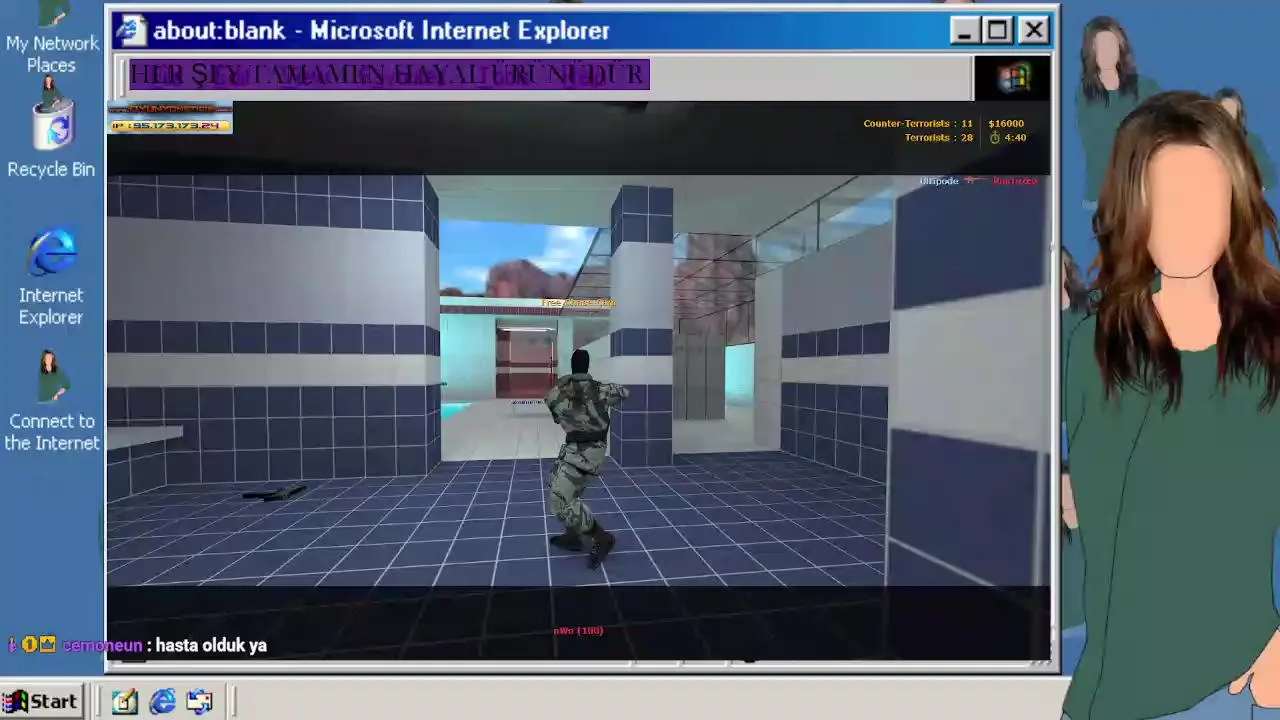Maximize the about:blank Internet Explorer window
Screen dimensions: 1280x720
pyautogui.click(x=998, y=31)
